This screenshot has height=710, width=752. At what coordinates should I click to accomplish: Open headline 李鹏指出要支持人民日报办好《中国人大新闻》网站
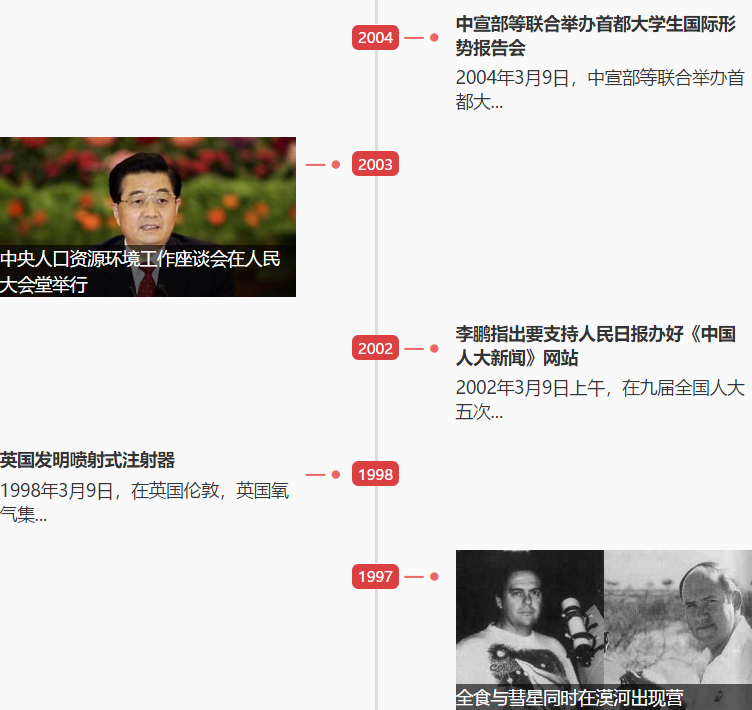pos(595,346)
